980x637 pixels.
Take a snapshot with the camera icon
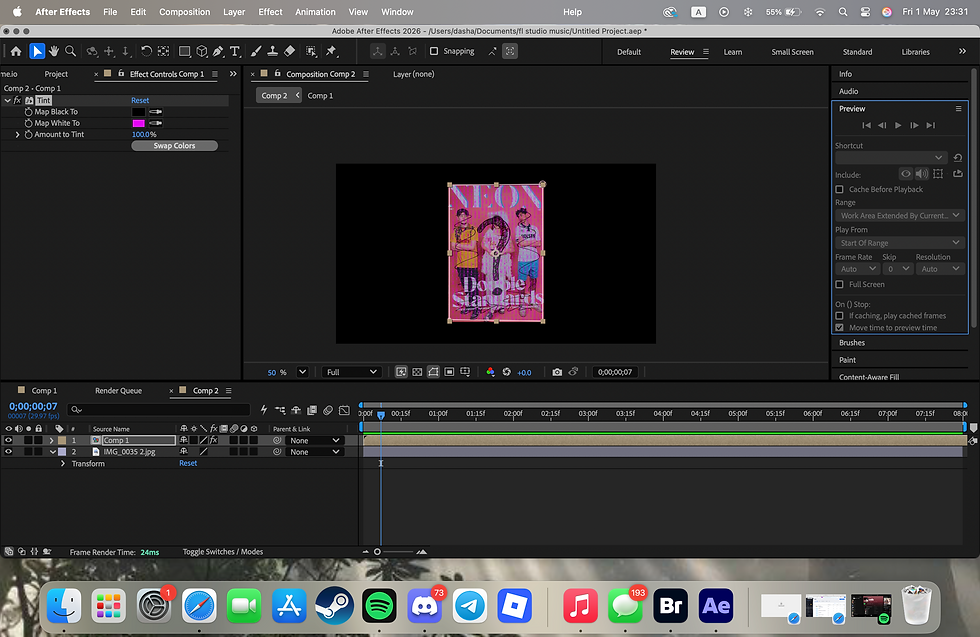(557, 372)
